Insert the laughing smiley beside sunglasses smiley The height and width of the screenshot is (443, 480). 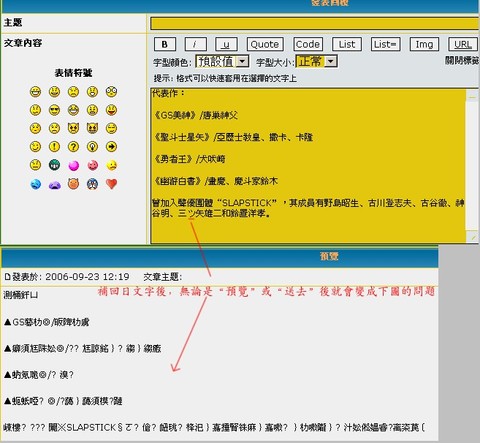73,110
